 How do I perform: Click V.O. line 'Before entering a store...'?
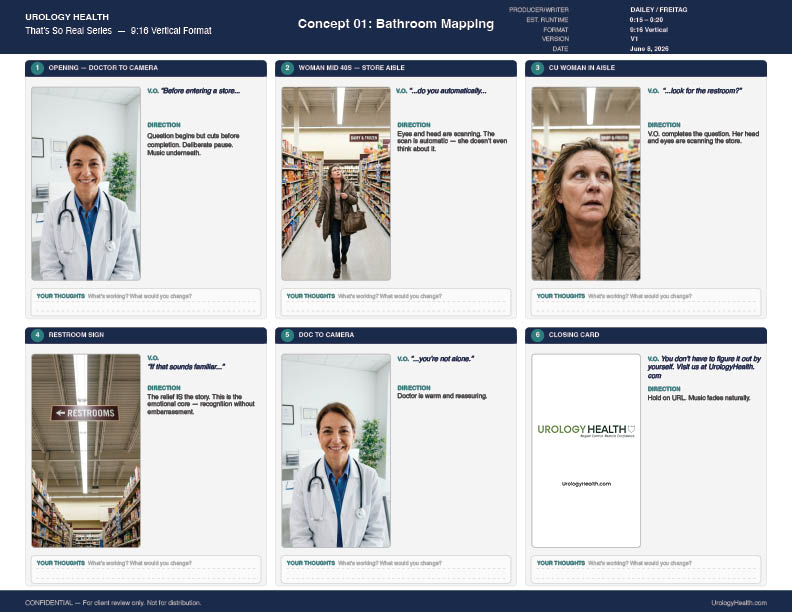click(x=201, y=91)
